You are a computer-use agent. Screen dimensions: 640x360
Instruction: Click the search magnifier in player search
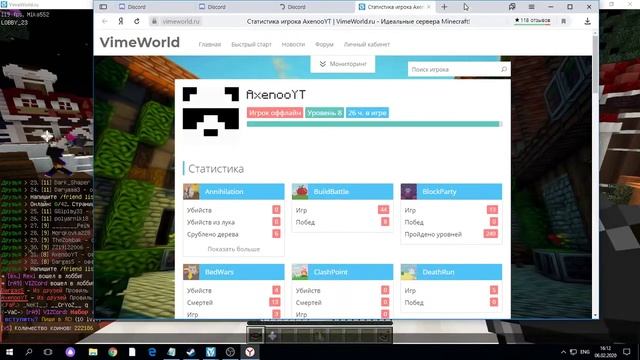[504, 69]
